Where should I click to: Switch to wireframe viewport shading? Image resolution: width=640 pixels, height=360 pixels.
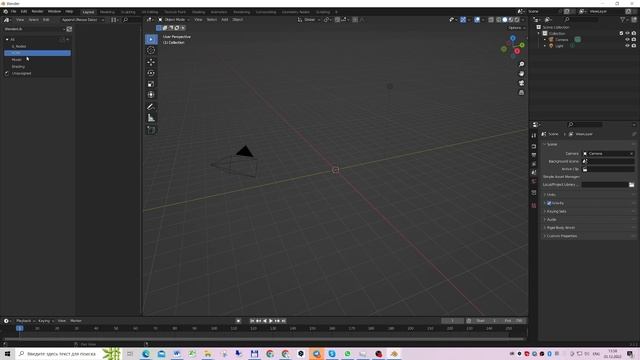[499, 20]
